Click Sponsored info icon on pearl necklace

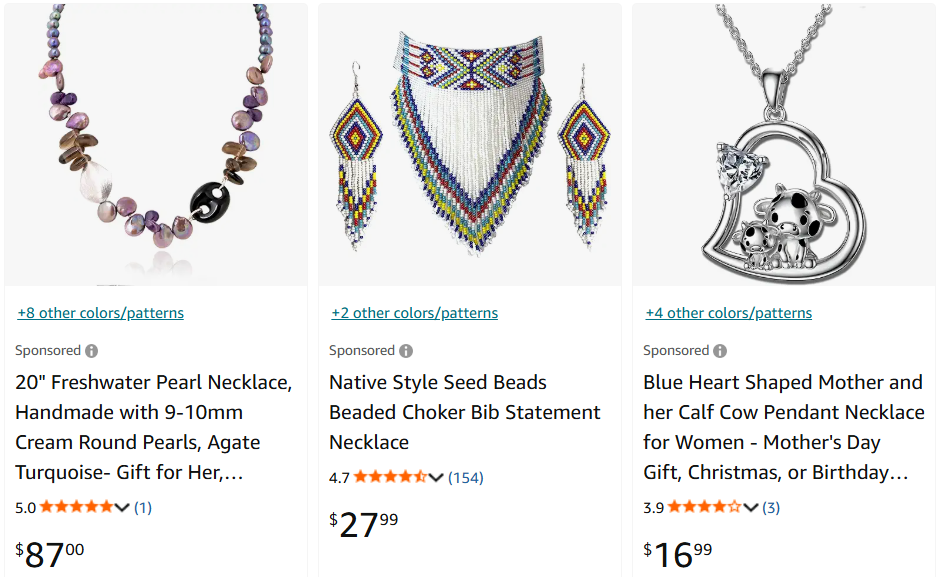(x=92, y=351)
